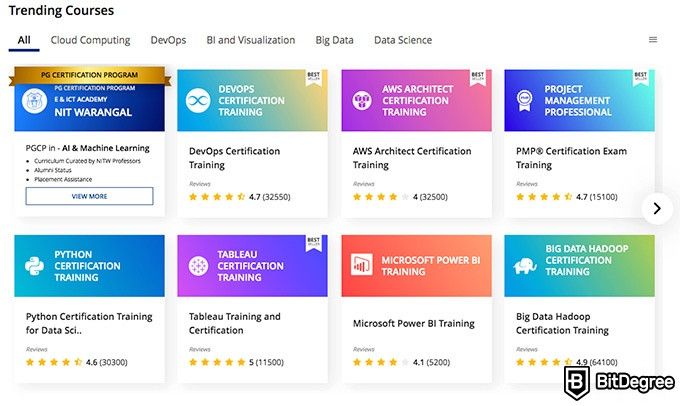Click the Tableau Certification Training banner image

pyautogui.click(x=252, y=266)
